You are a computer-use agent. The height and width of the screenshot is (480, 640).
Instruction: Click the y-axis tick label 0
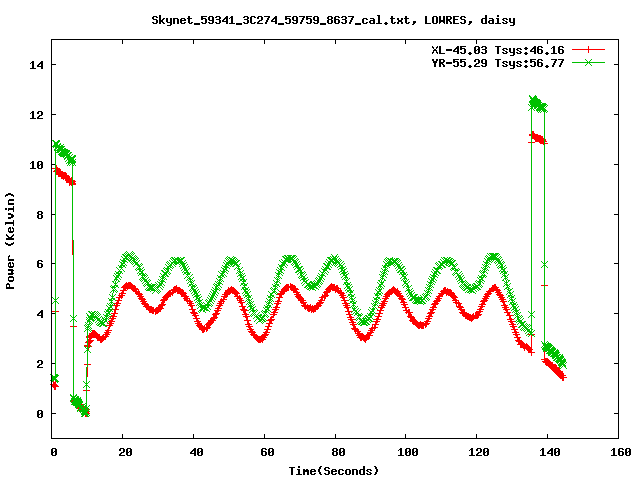40,414
